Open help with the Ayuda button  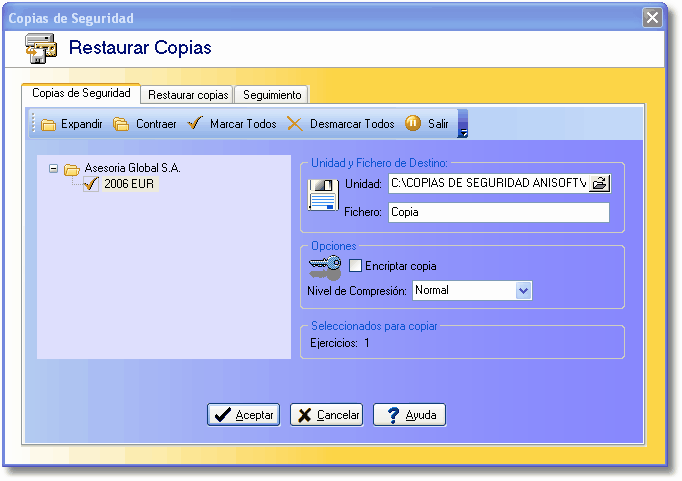(410, 415)
